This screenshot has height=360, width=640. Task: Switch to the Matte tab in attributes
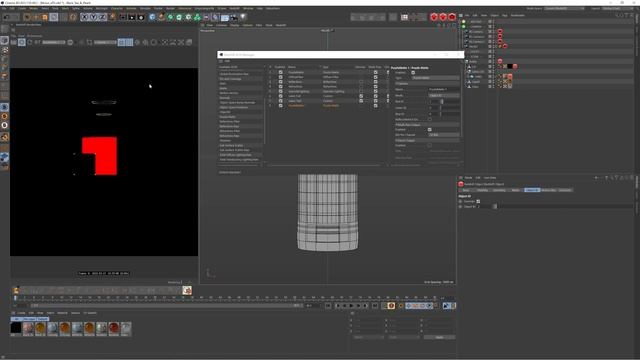pyautogui.click(x=516, y=190)
